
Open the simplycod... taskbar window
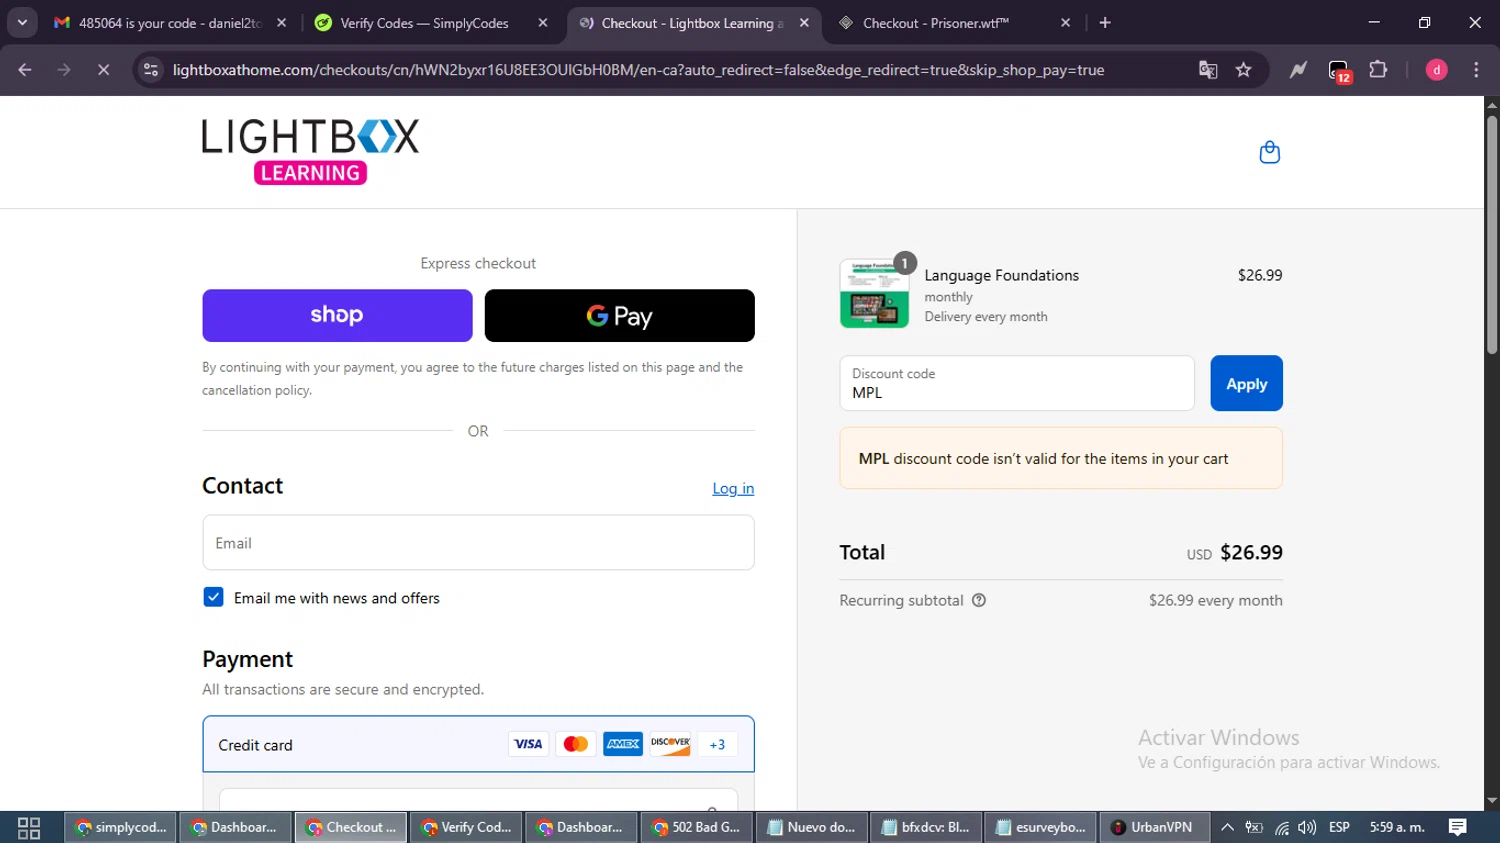pyautogui.click(x=121, y=827)
